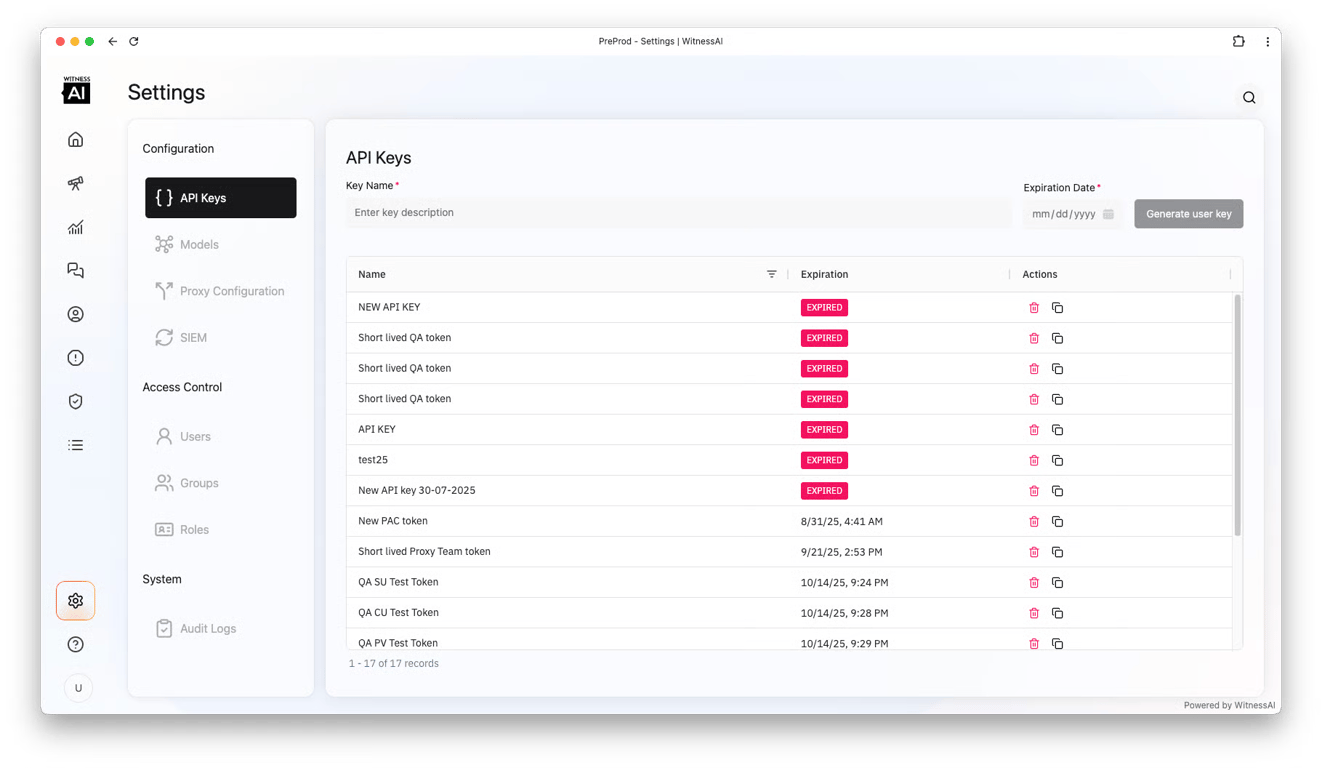Click the 10/14/25, 9:28 PM expiration cell
The height and width of the screenshot is (768, 1322).
coord(845,613)
